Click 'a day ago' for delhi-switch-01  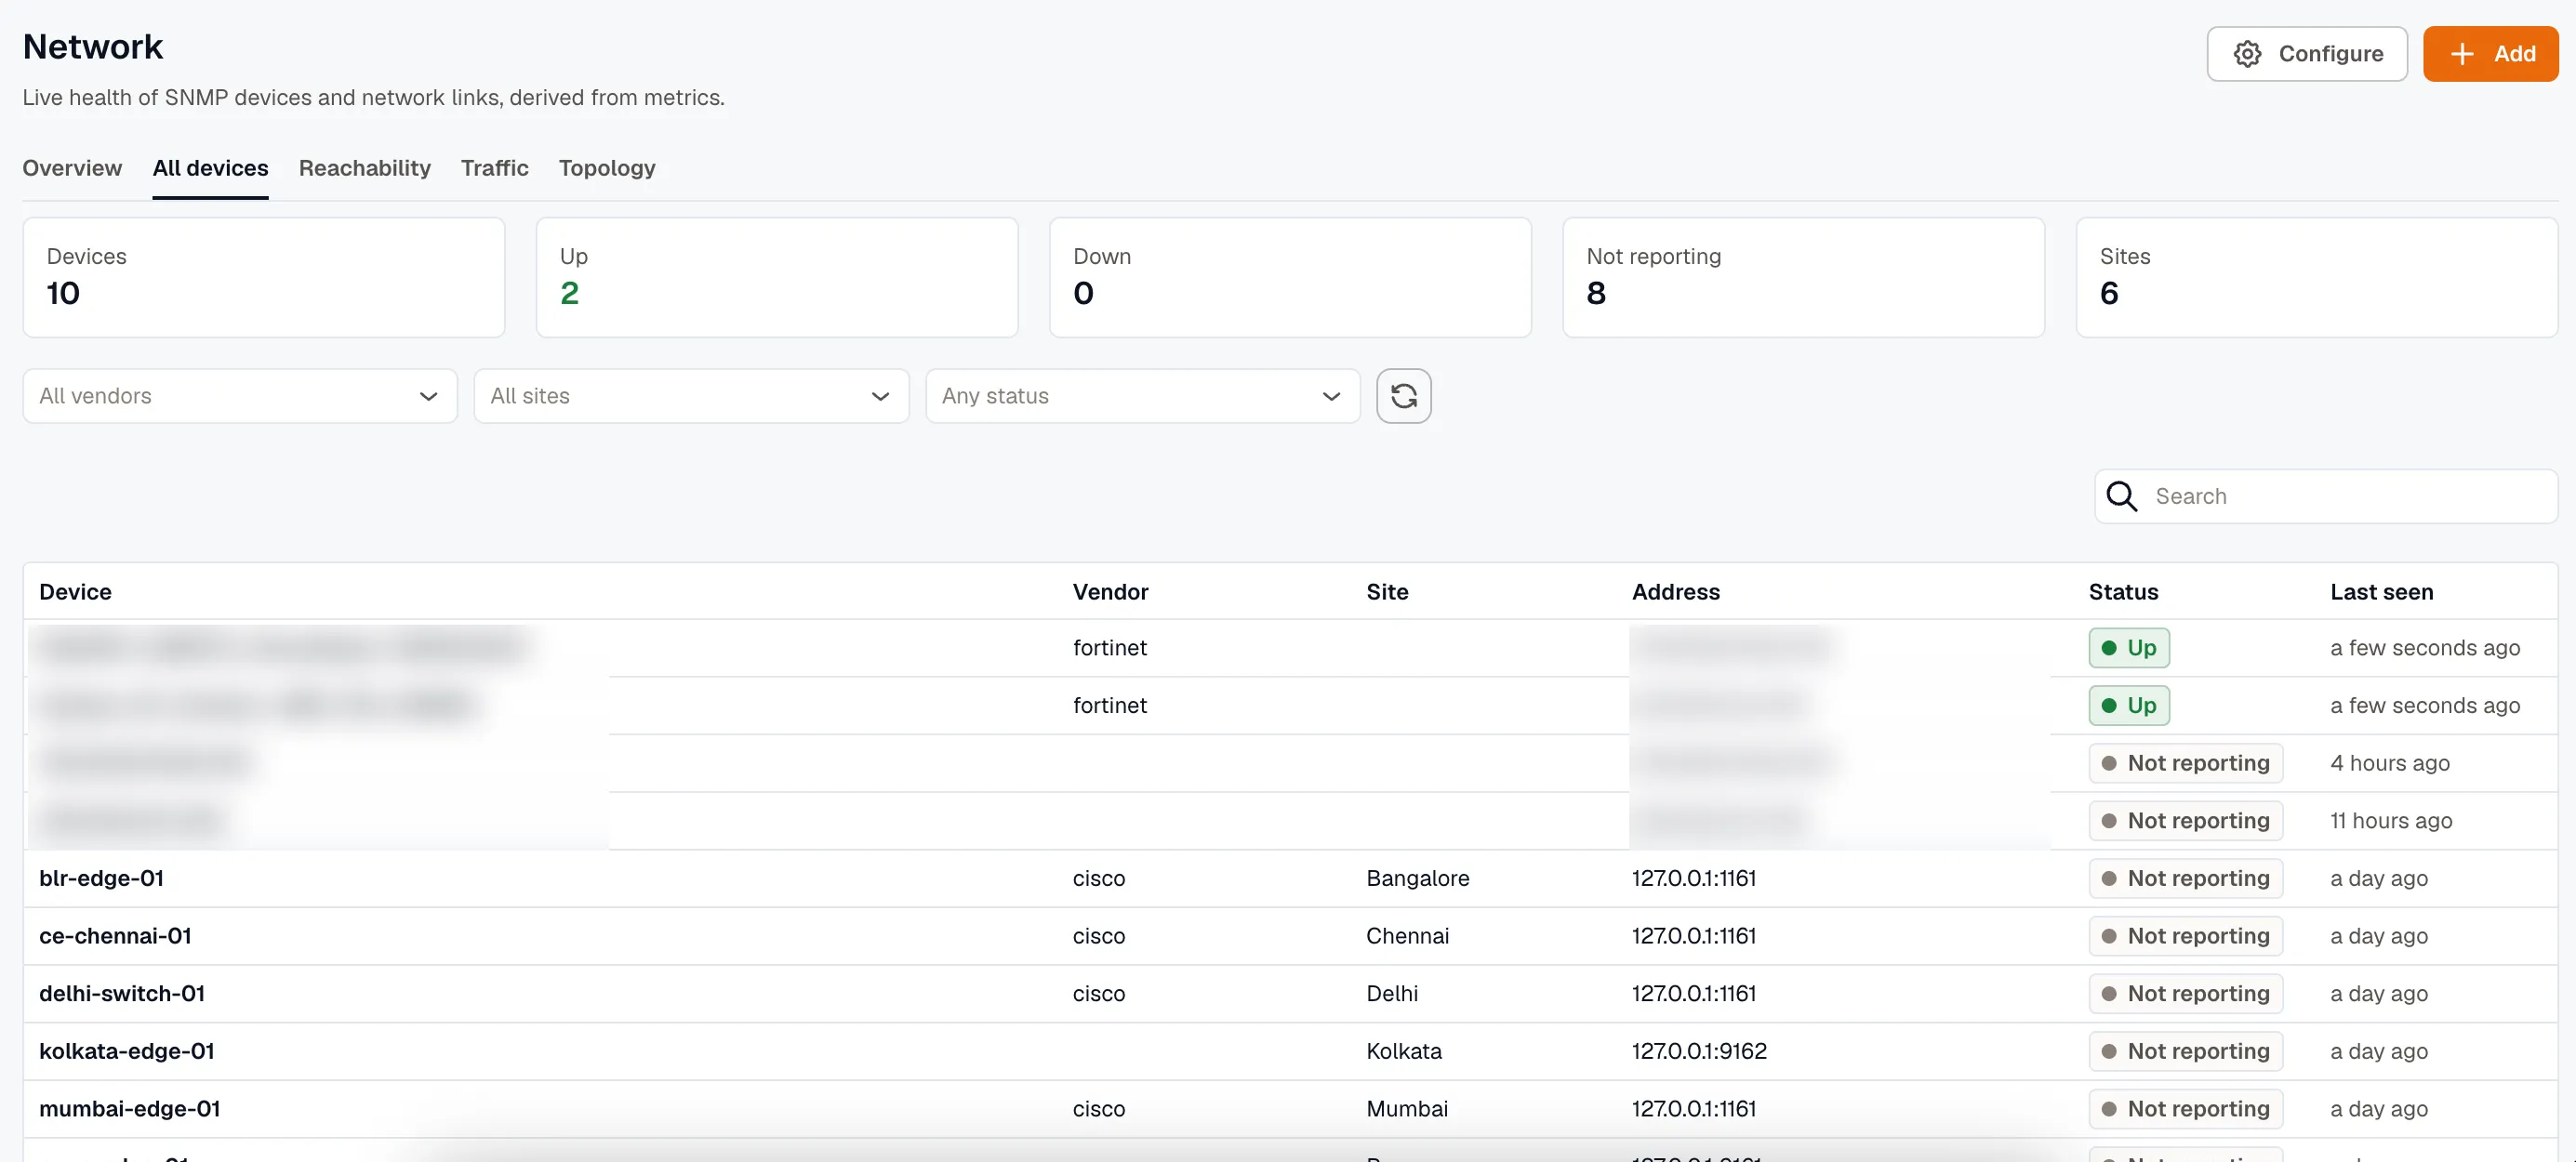click(x=2378, y=994)
